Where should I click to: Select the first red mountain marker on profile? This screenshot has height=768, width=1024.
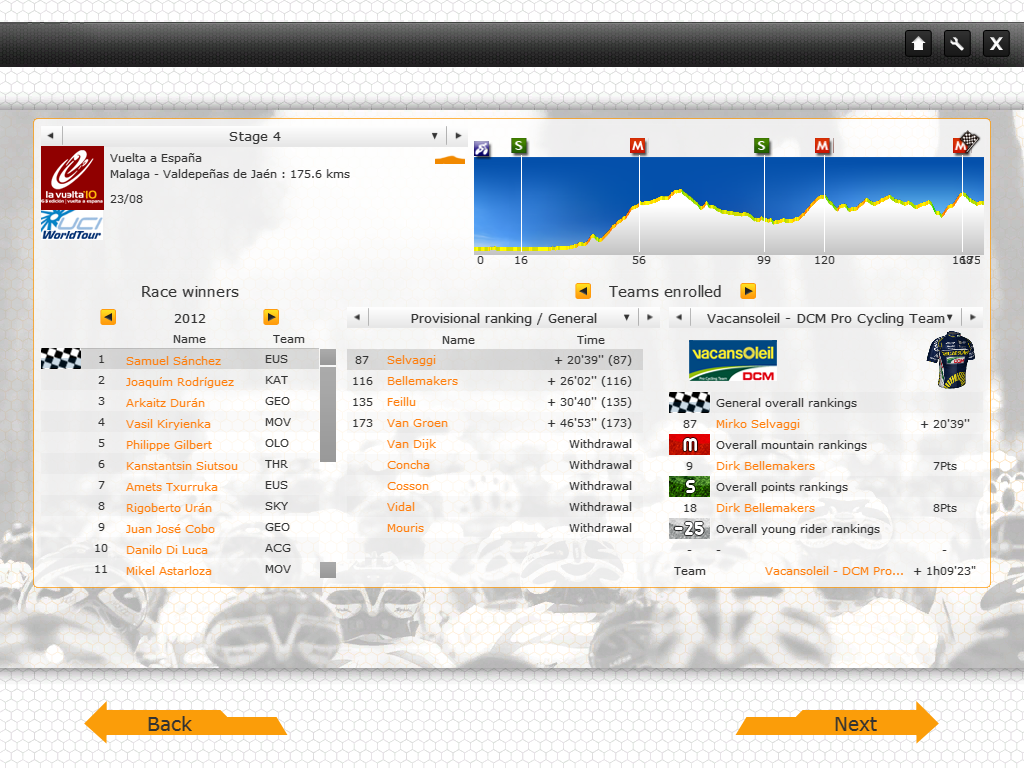(638, 146)
